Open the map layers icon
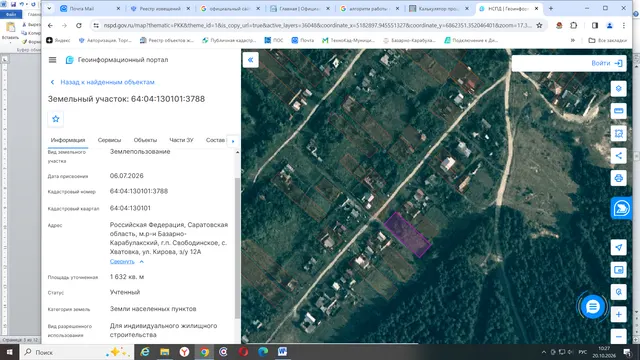The image size is (640, 360). click(618, 89)
